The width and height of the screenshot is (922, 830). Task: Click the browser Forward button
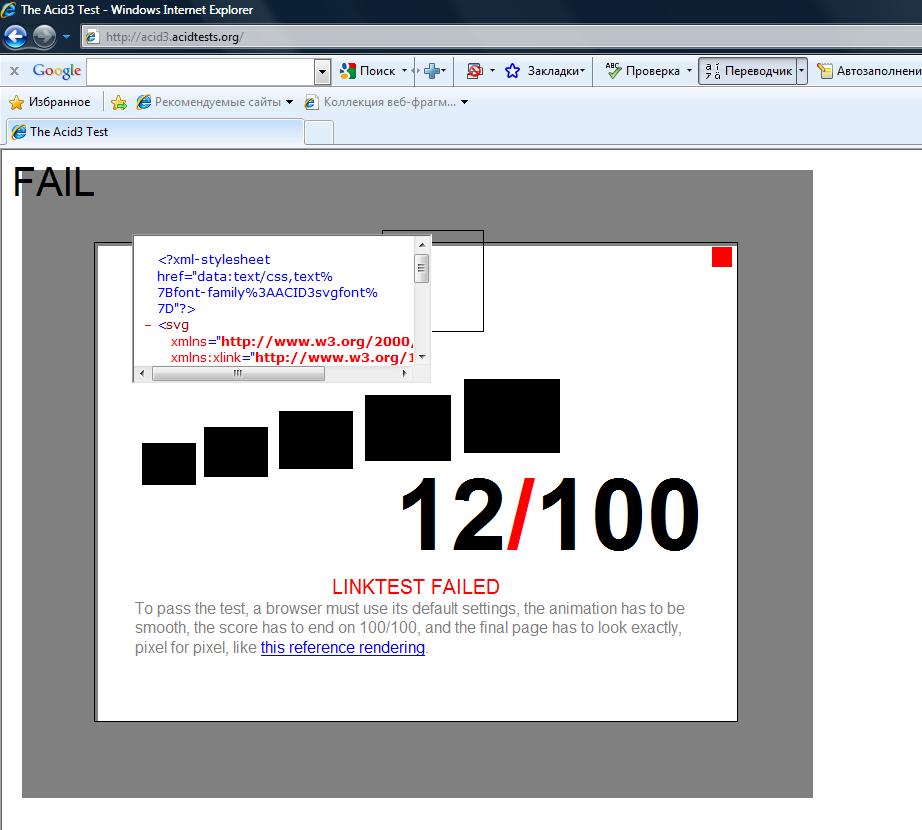[x=44, y=38]
